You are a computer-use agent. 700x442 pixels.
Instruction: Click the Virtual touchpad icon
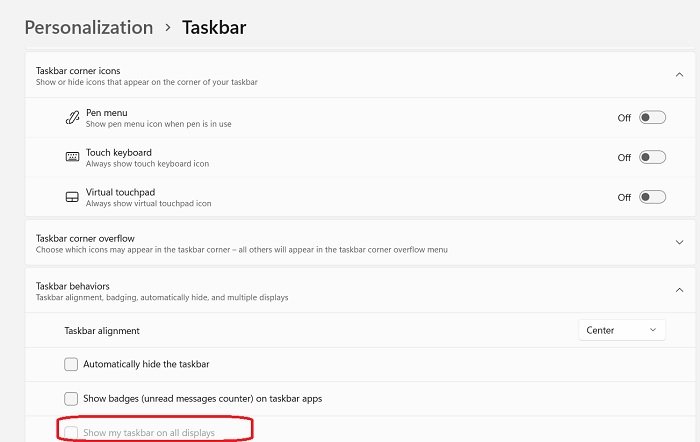(72, 197)
